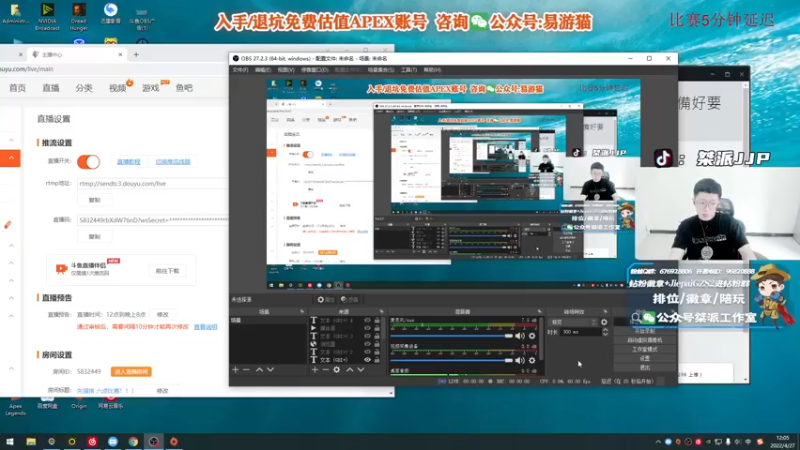The width and height of the screenshot is (800, 450).
Task: Toggle the 直播开关 live switch off
Action: 88,162
